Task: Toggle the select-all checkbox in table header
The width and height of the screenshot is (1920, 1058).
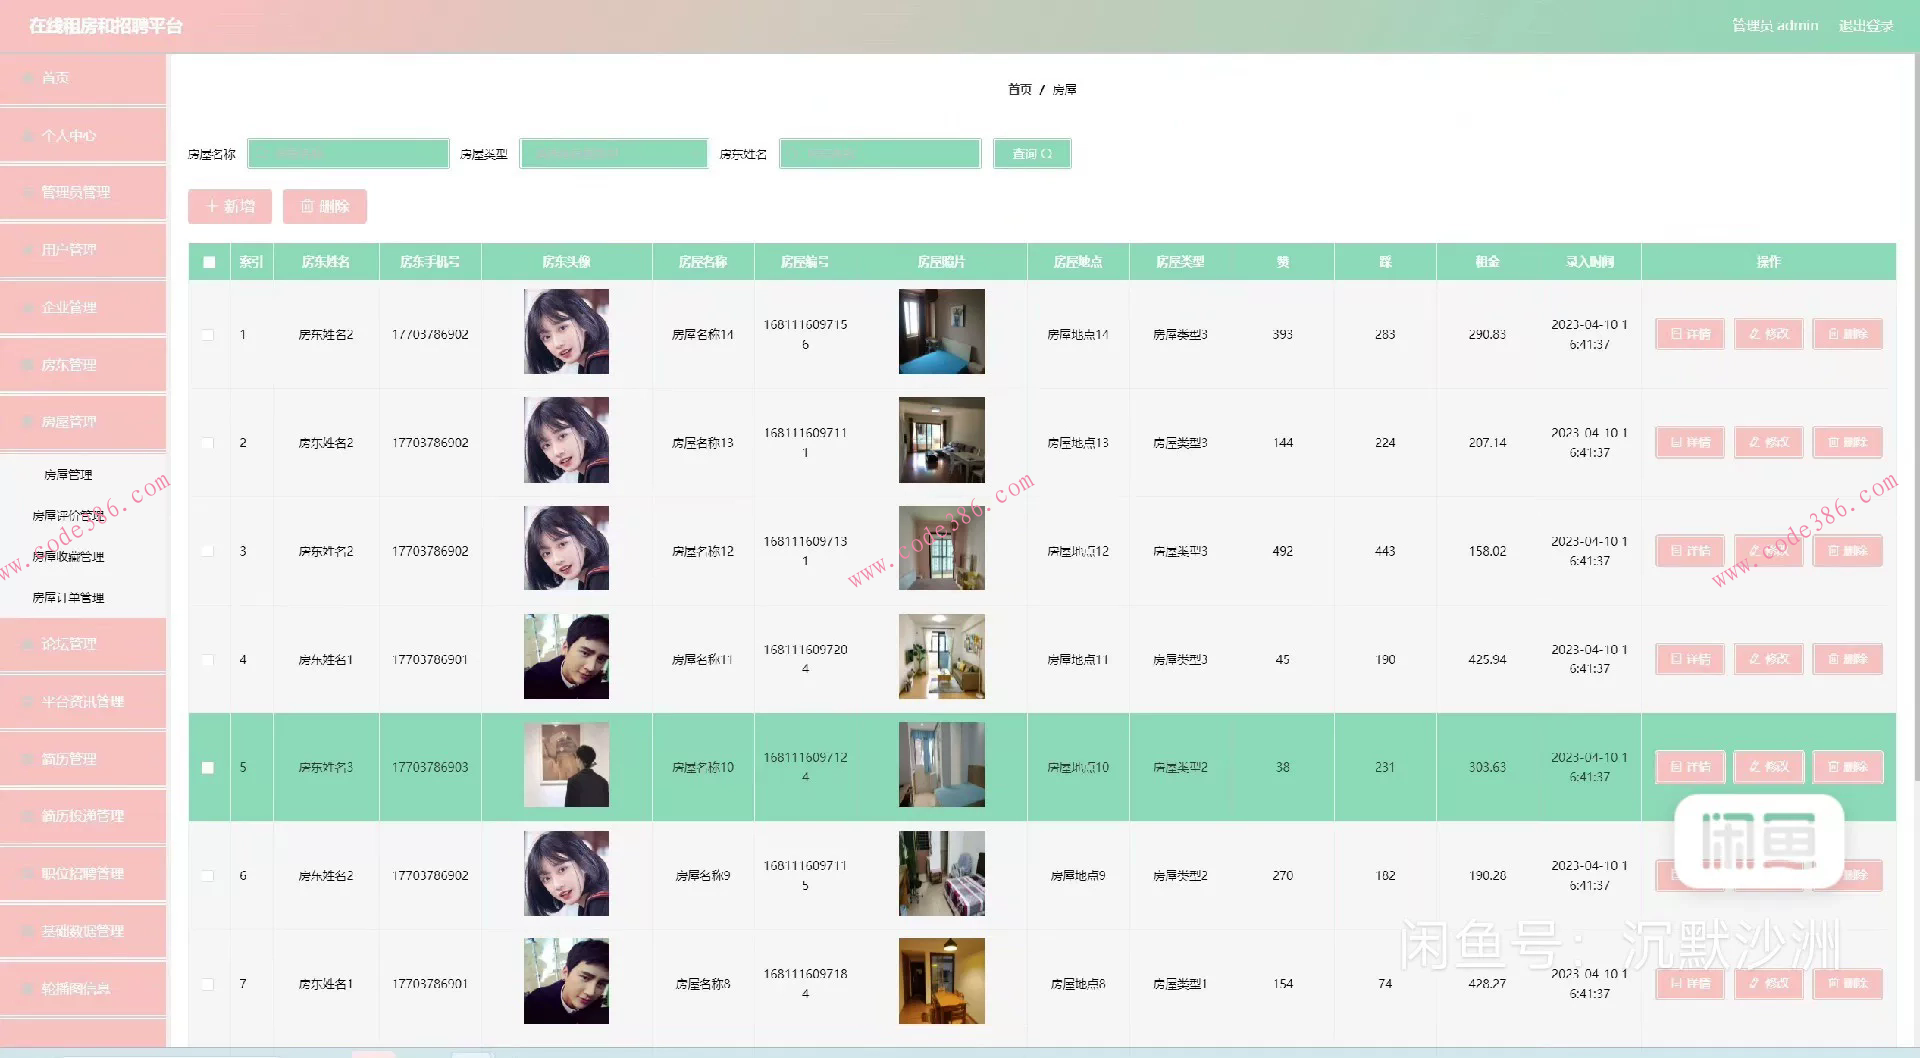Action: pyautogui.click(x=209, y=262)
